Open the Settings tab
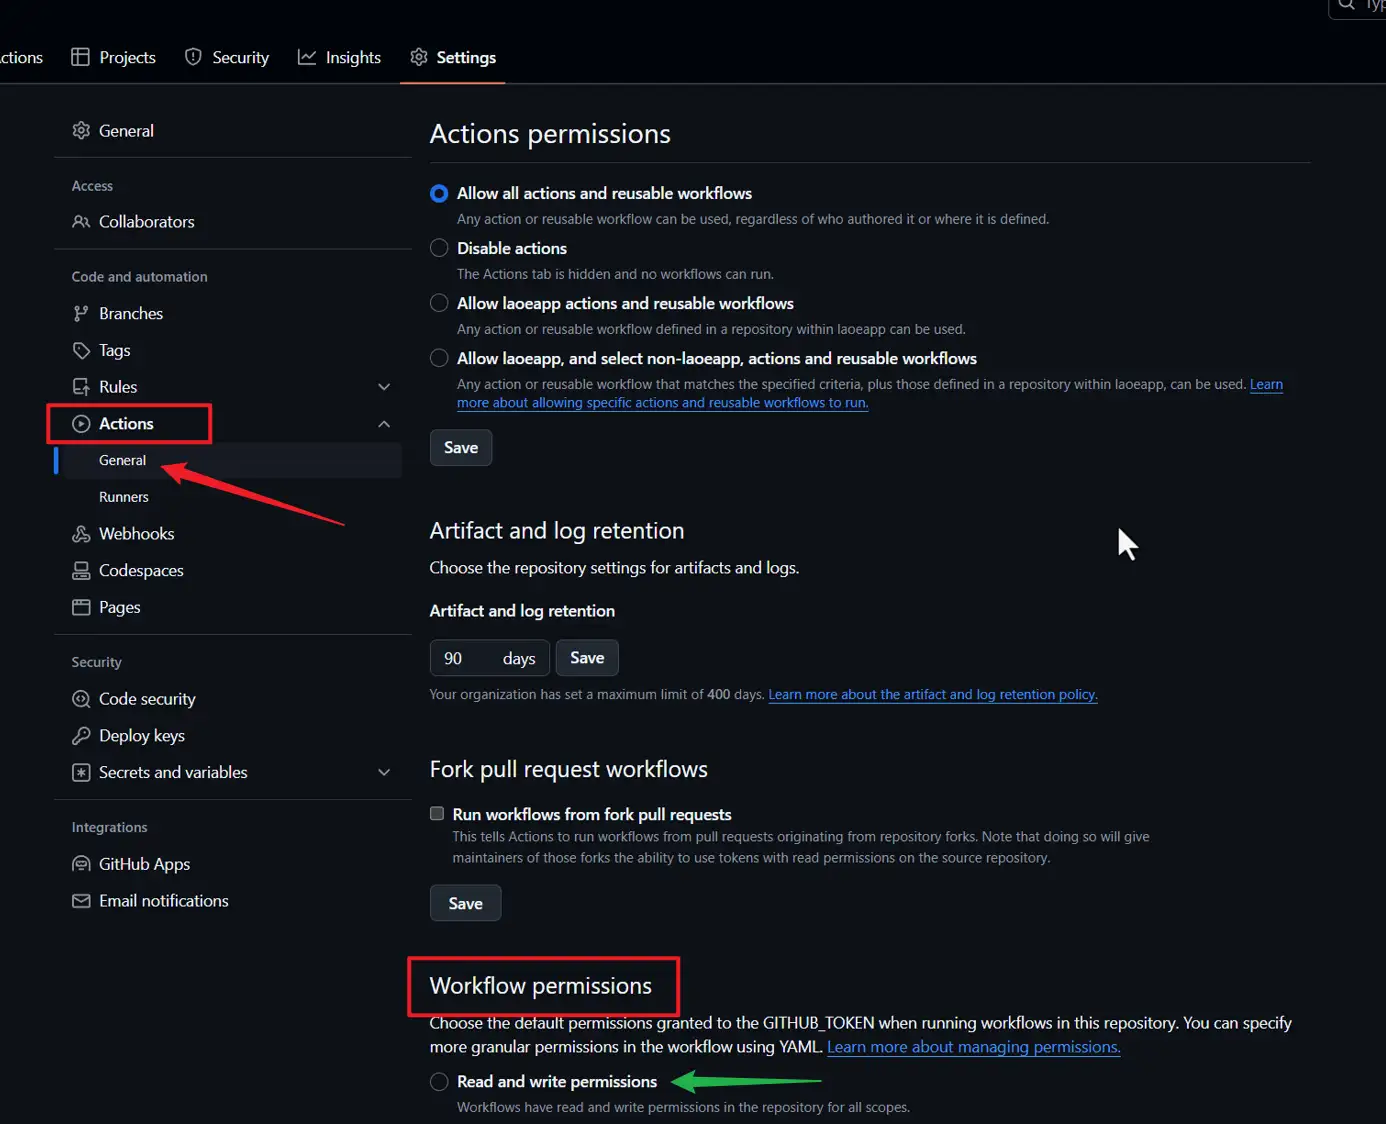Screen dimensions: 1386x1124 [x=453, y=57]
